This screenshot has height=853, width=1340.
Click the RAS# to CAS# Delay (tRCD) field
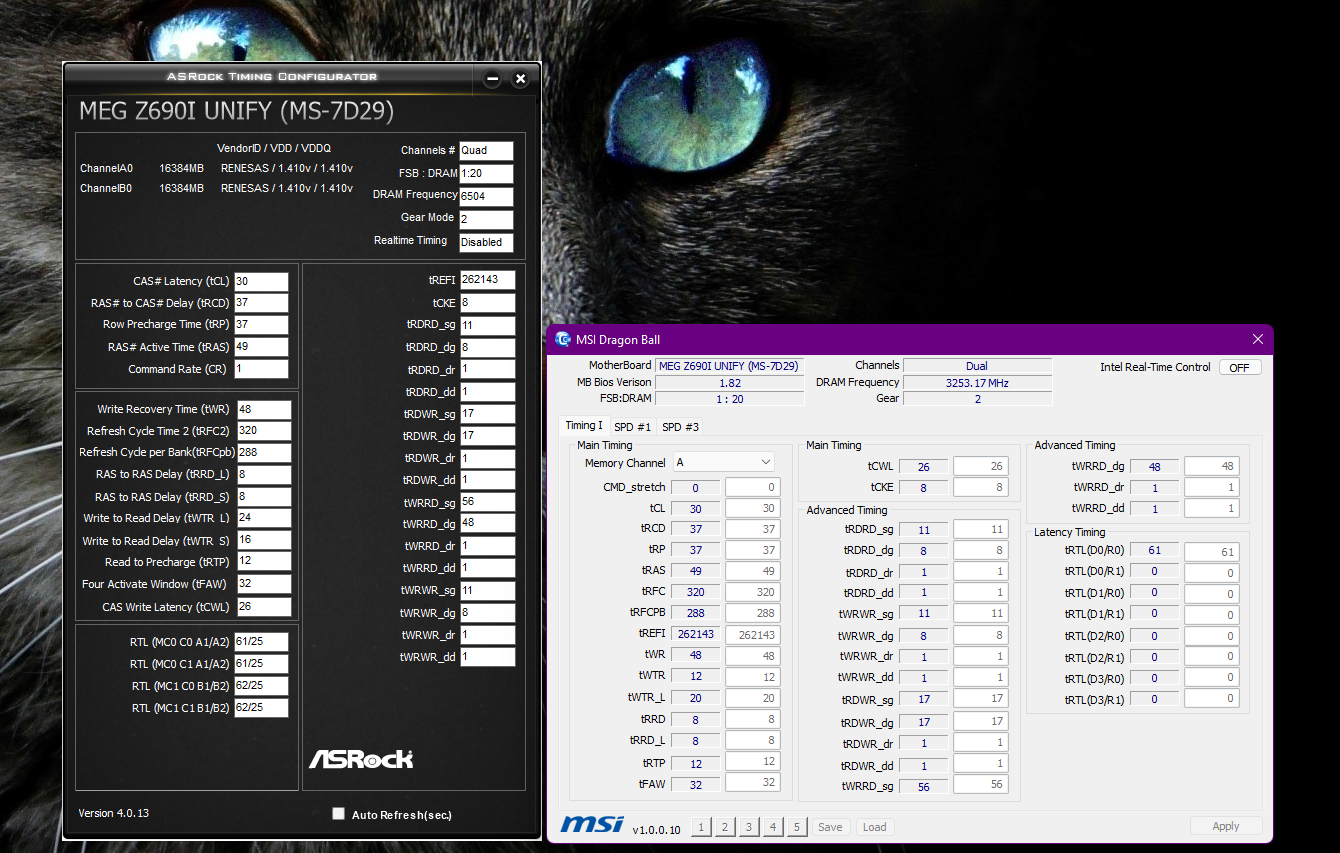pyautogui.click(x=261, y=303)
